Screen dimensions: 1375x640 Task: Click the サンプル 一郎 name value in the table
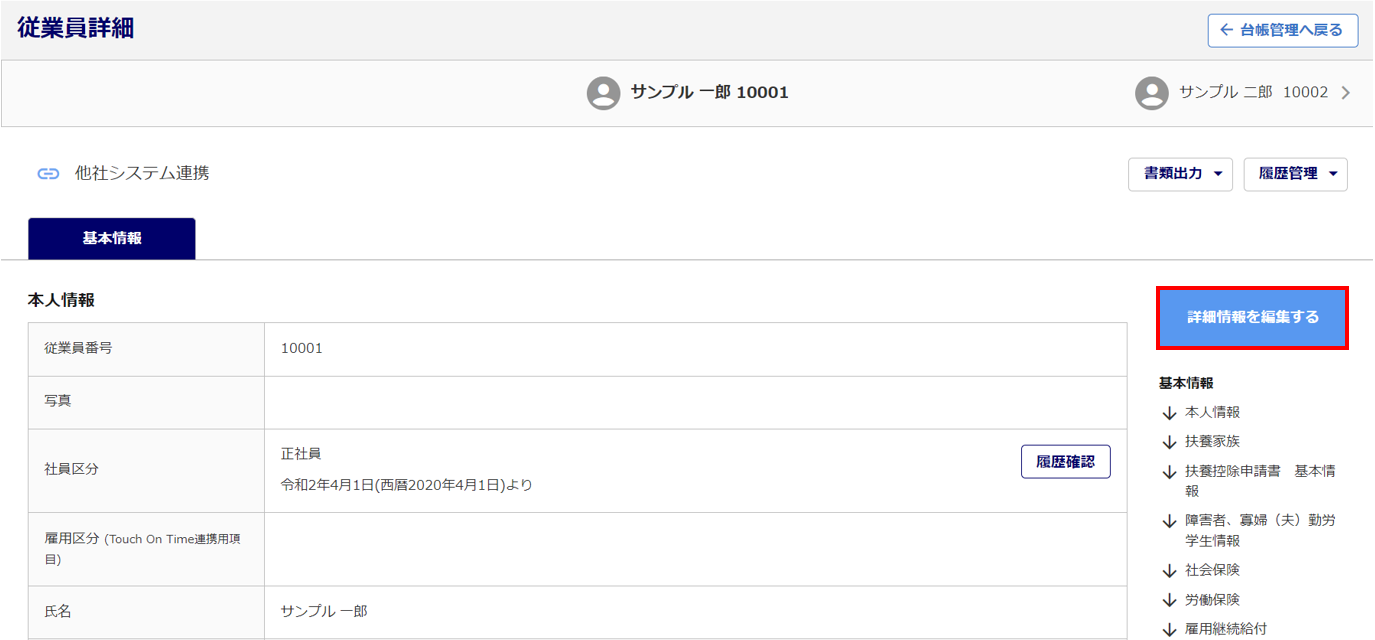[324, 611]
